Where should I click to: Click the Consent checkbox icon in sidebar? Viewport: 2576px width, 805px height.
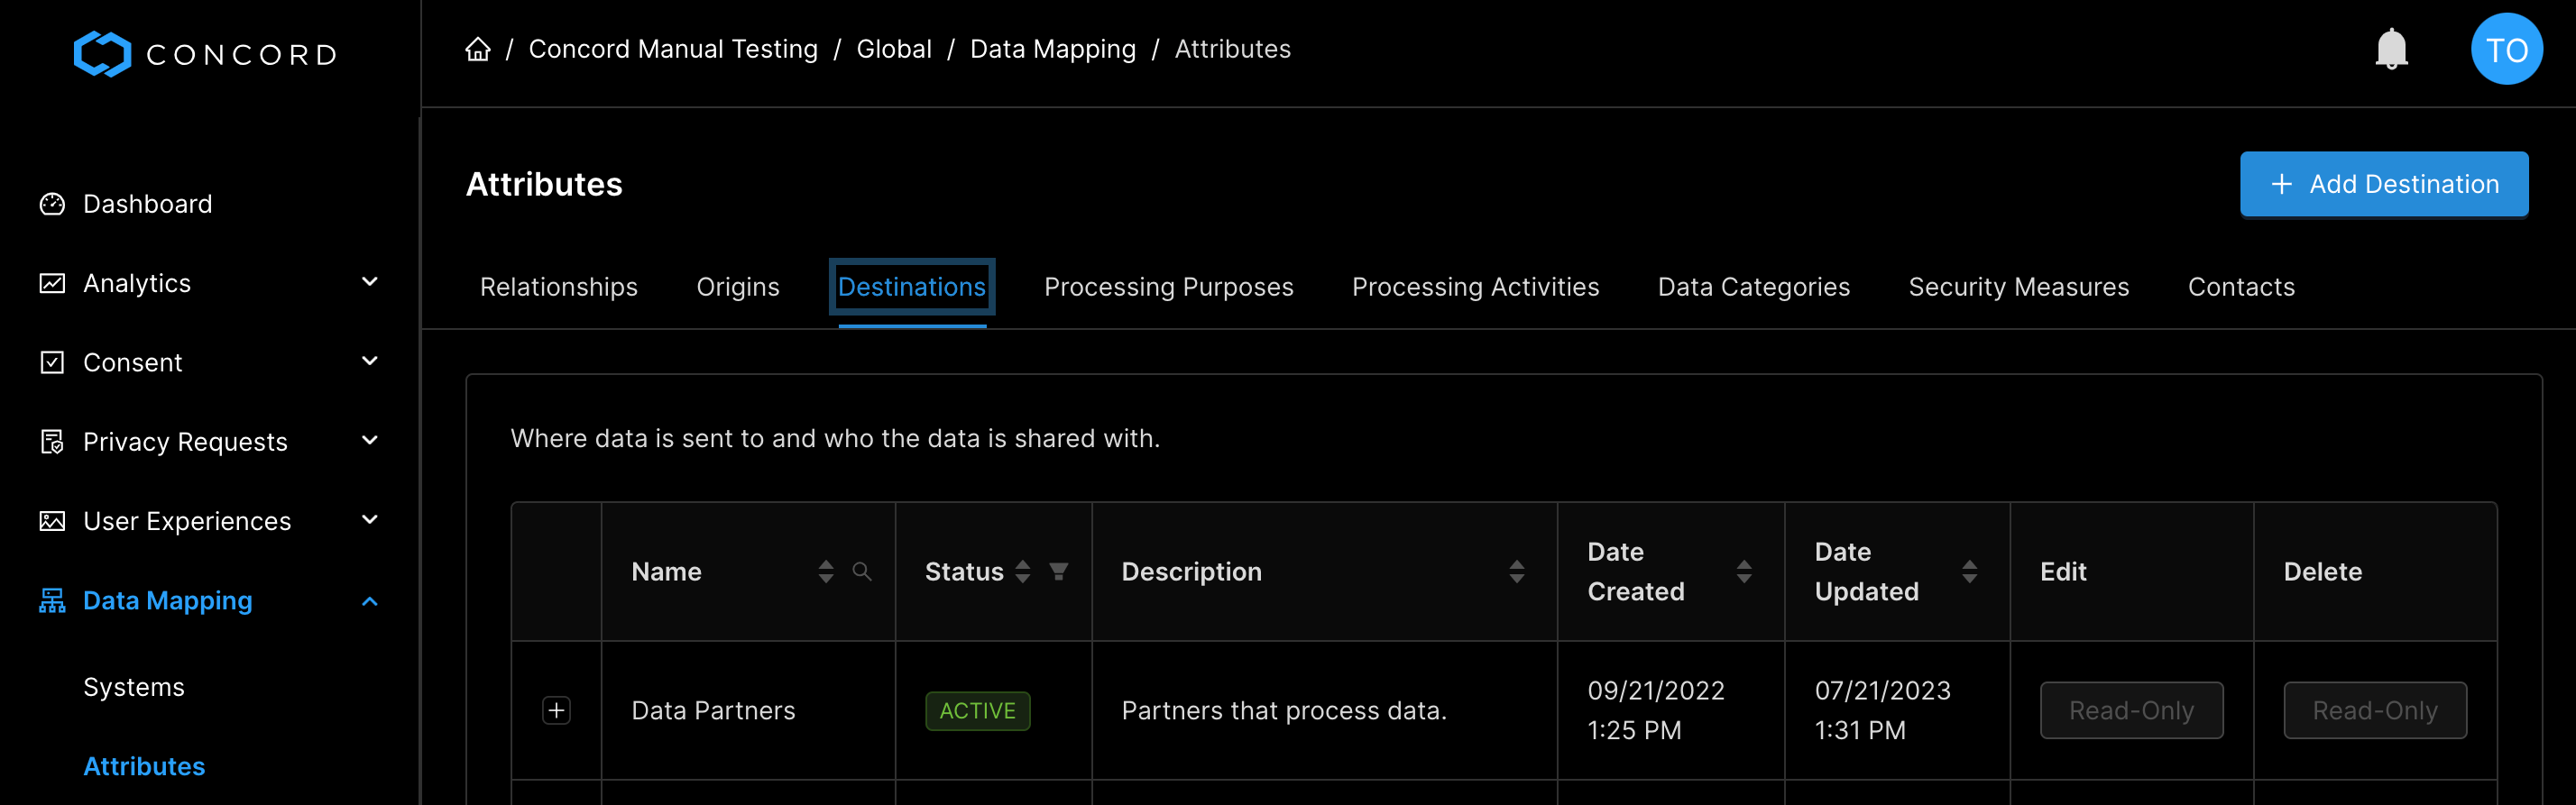52,362
